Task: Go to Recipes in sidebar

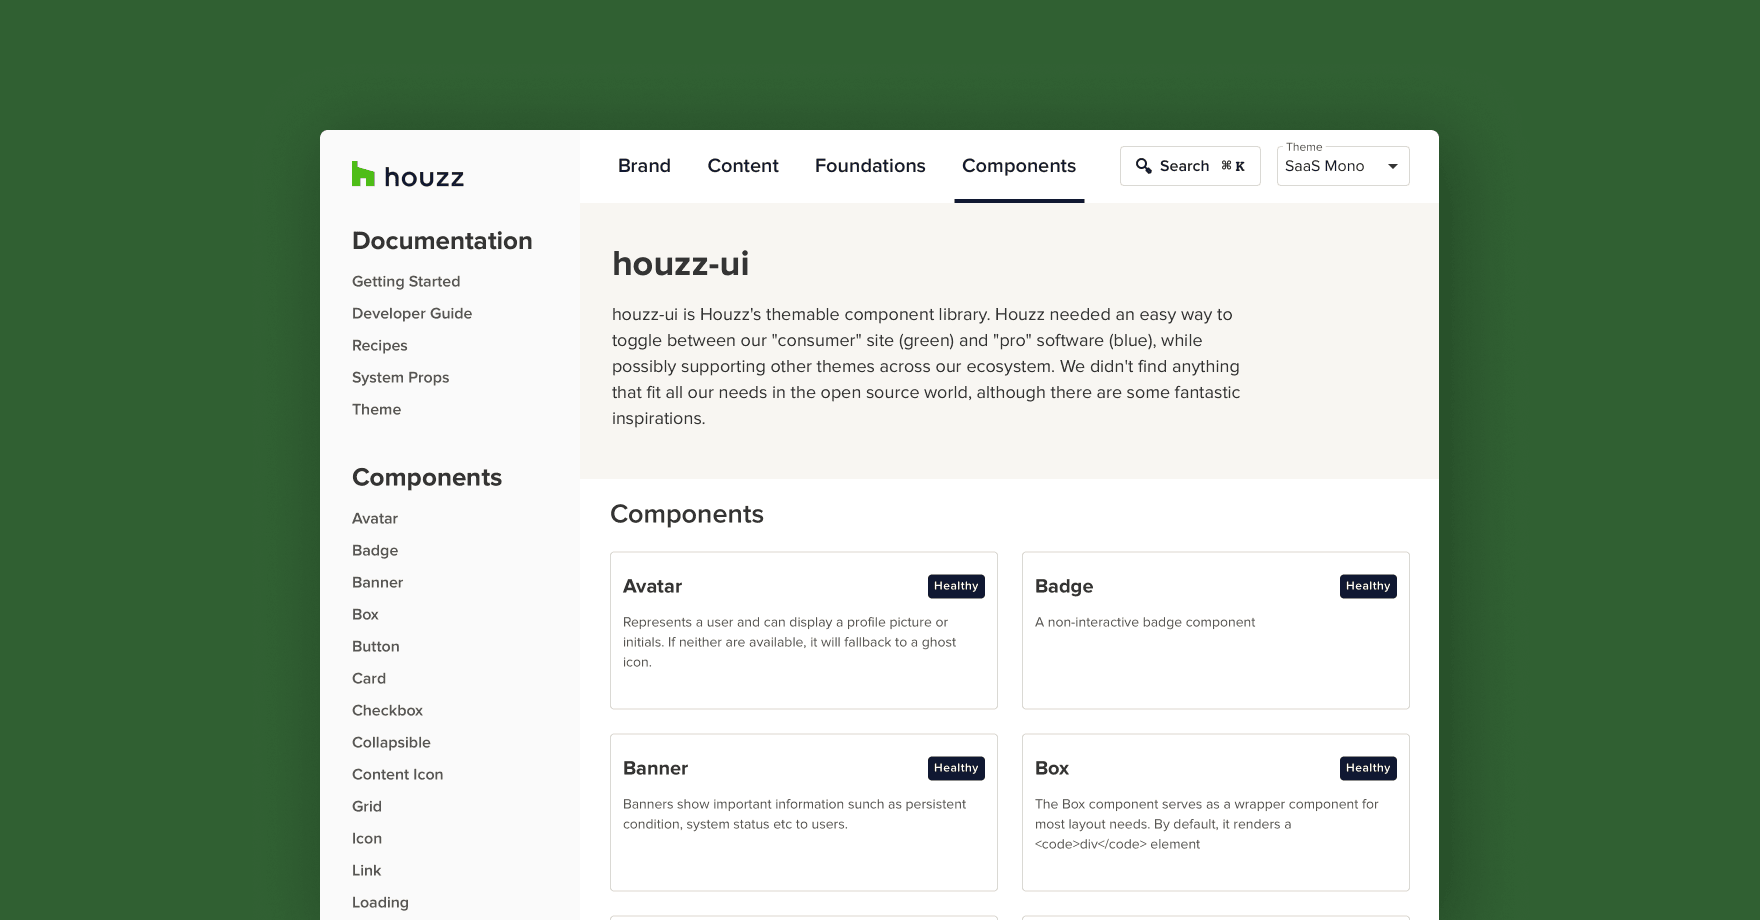Action: 380,346
